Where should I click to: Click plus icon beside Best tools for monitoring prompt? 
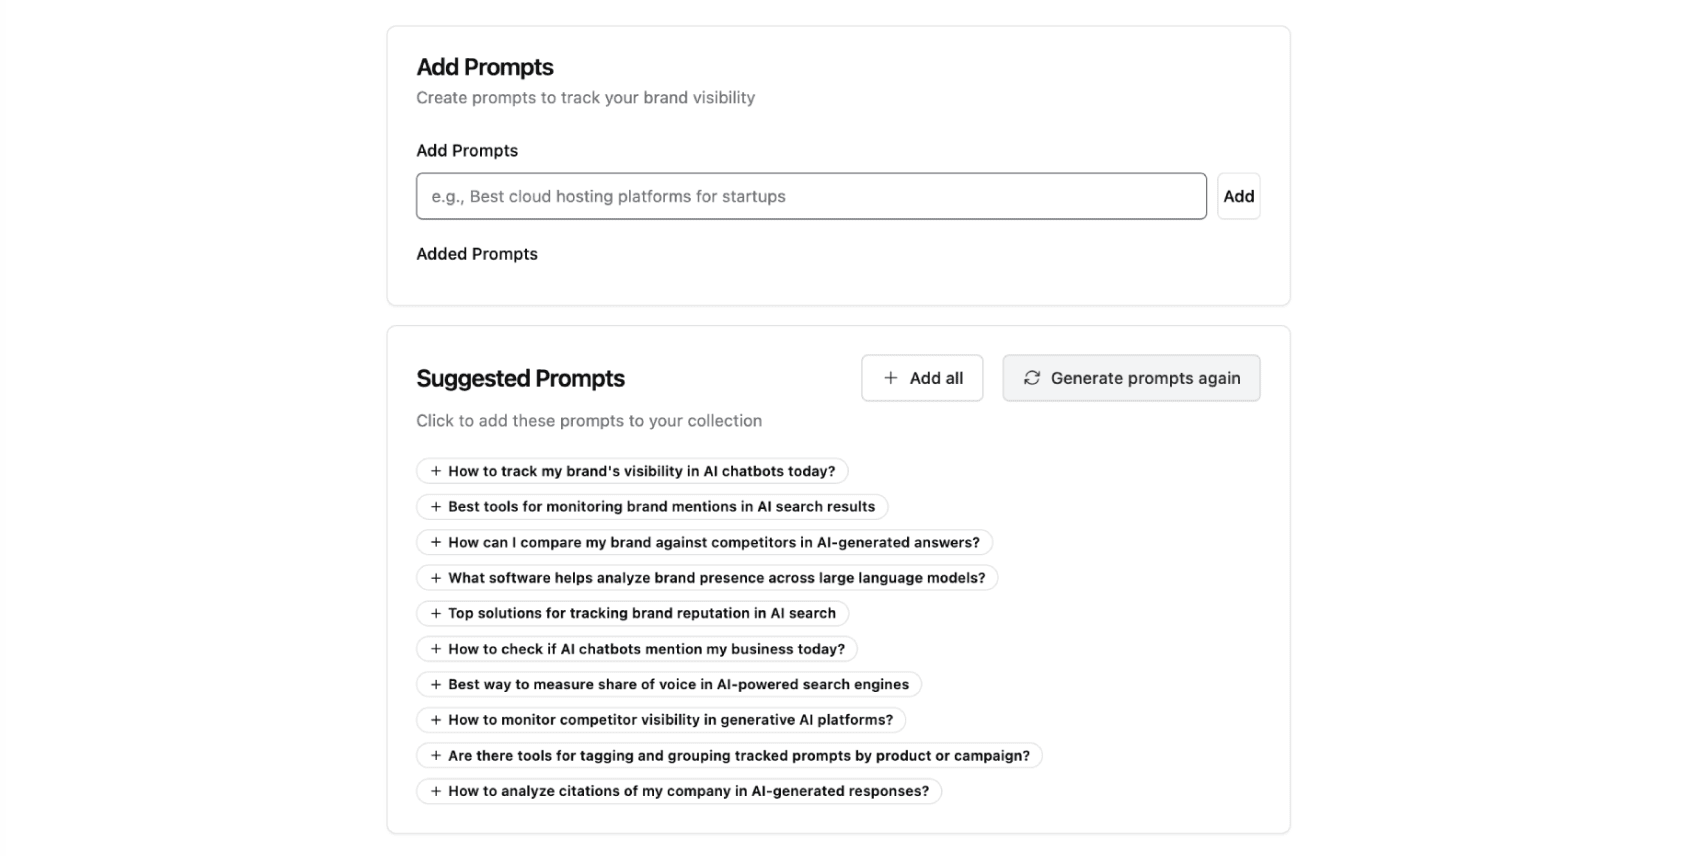click(x=435, y=507)
